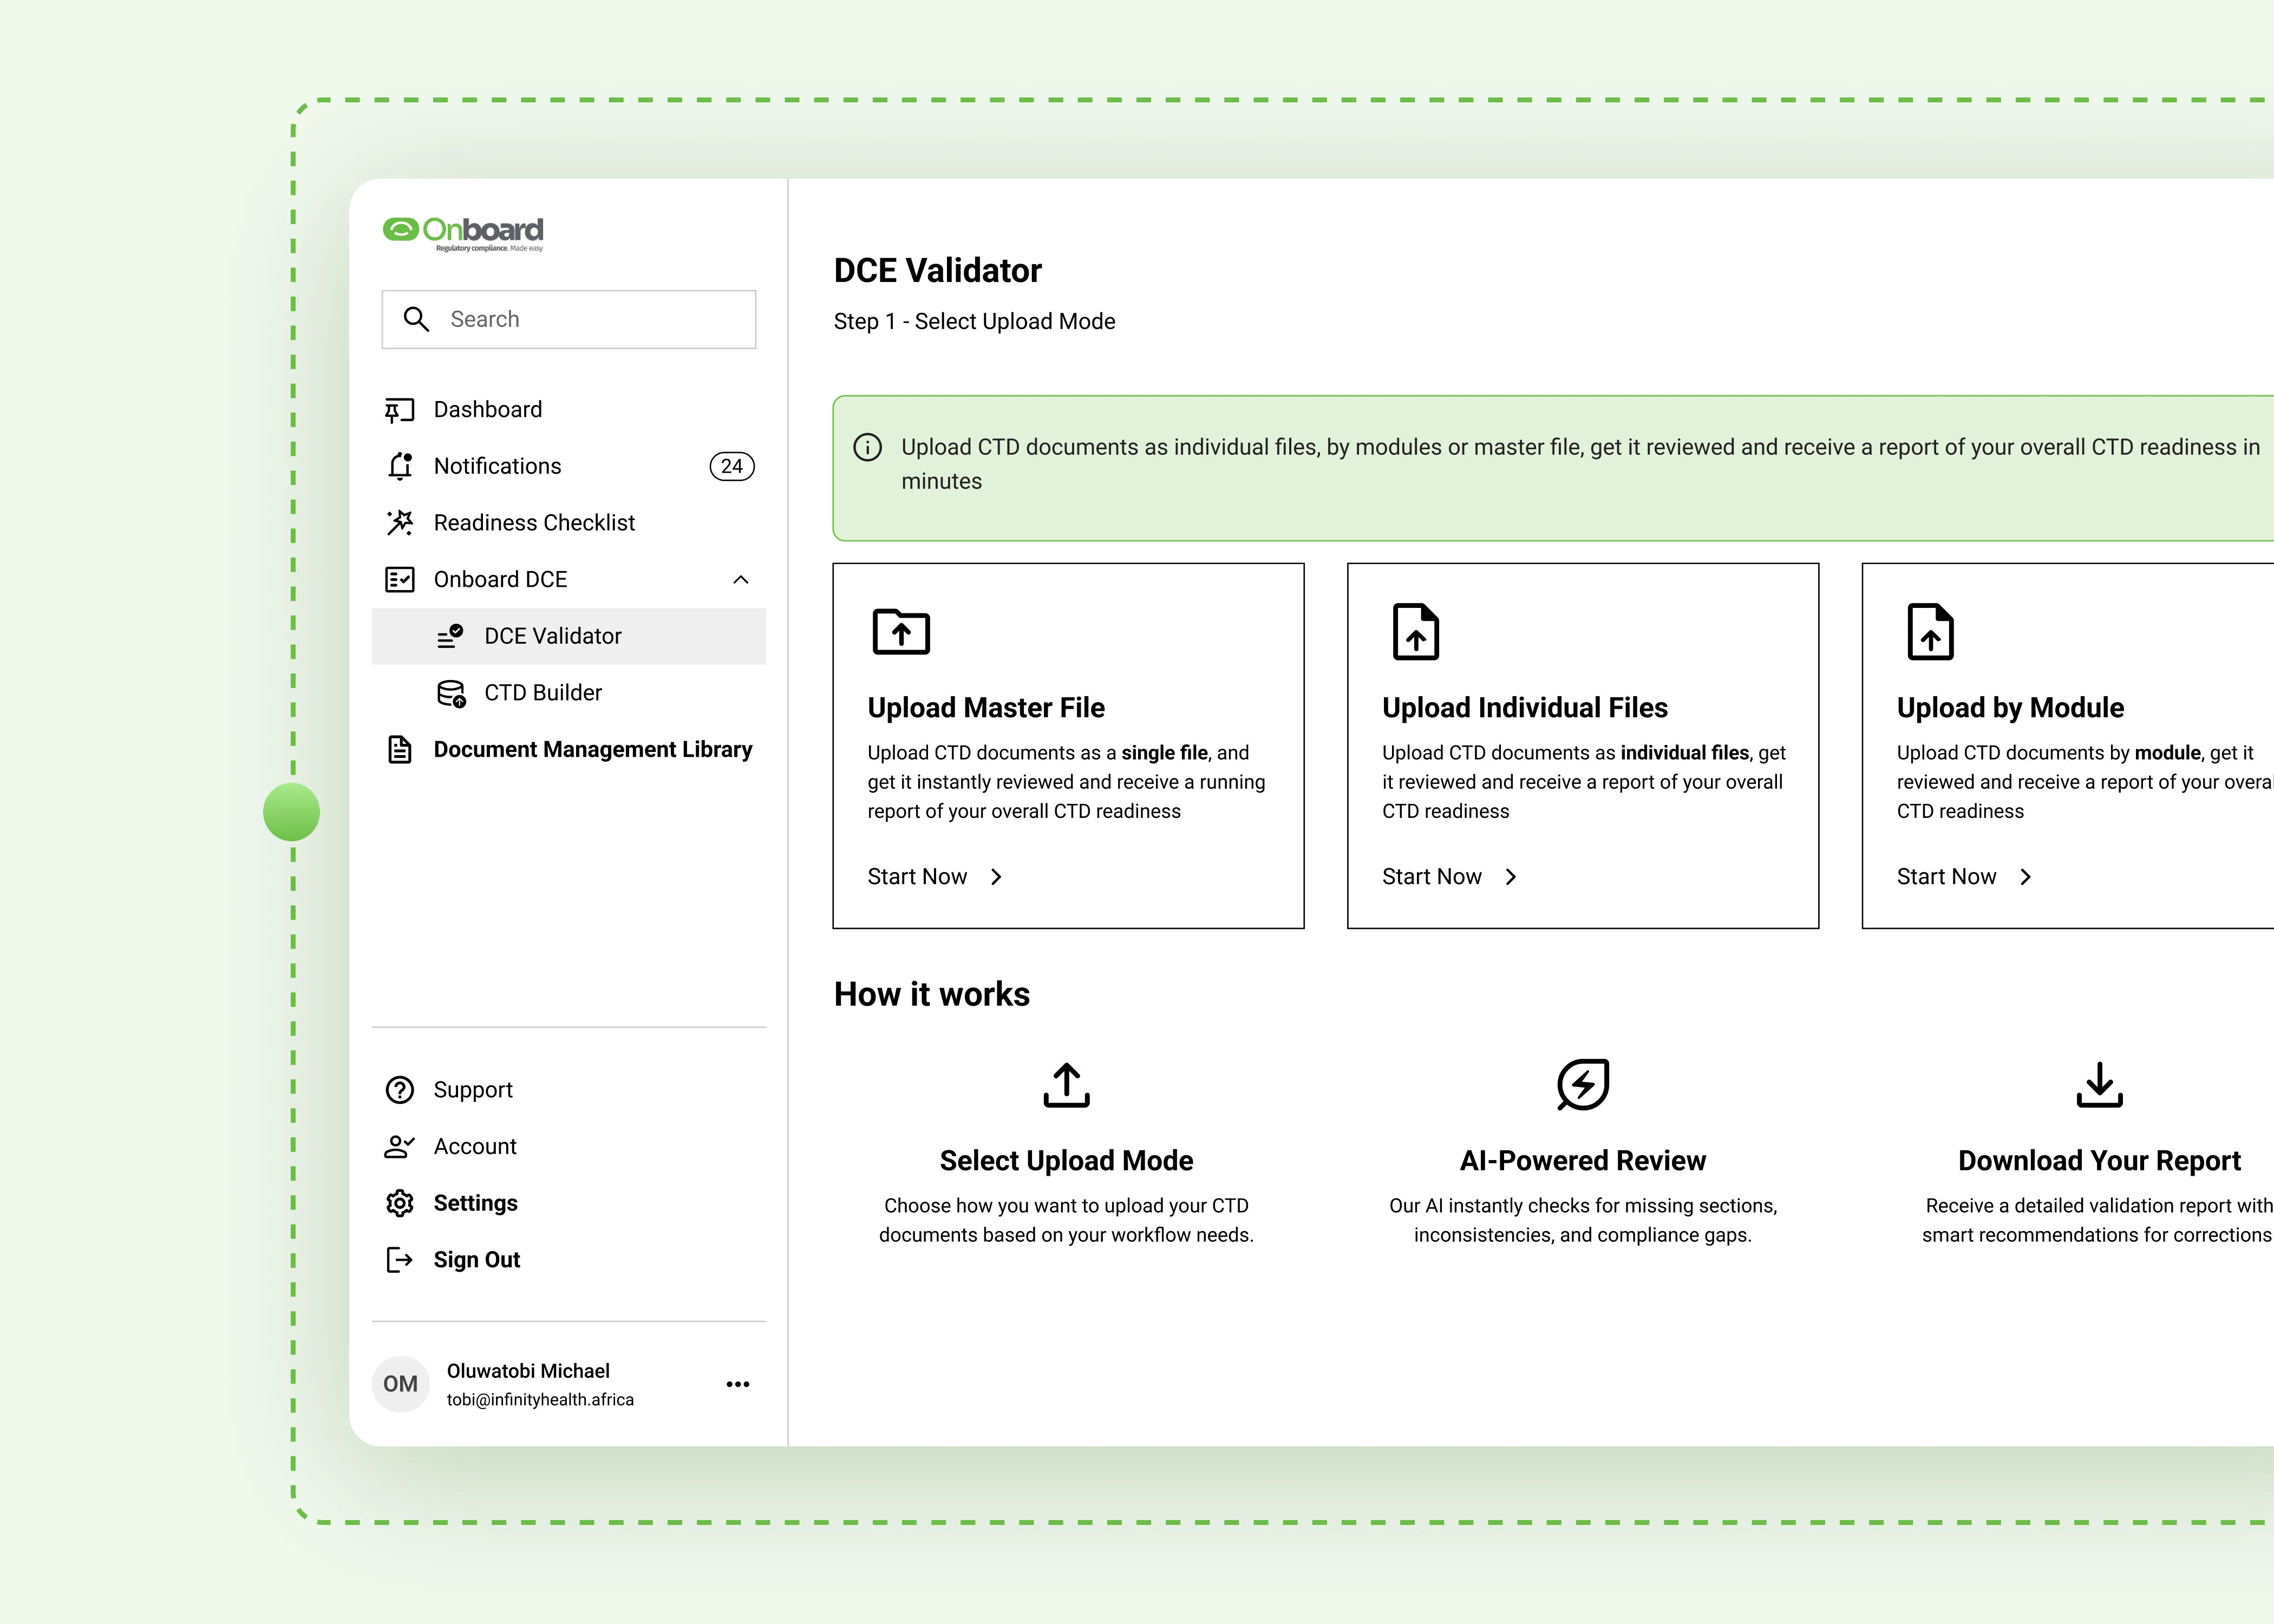
Task: Click Sign Out
Action: pyautogui.click(x=477, y=1260)
